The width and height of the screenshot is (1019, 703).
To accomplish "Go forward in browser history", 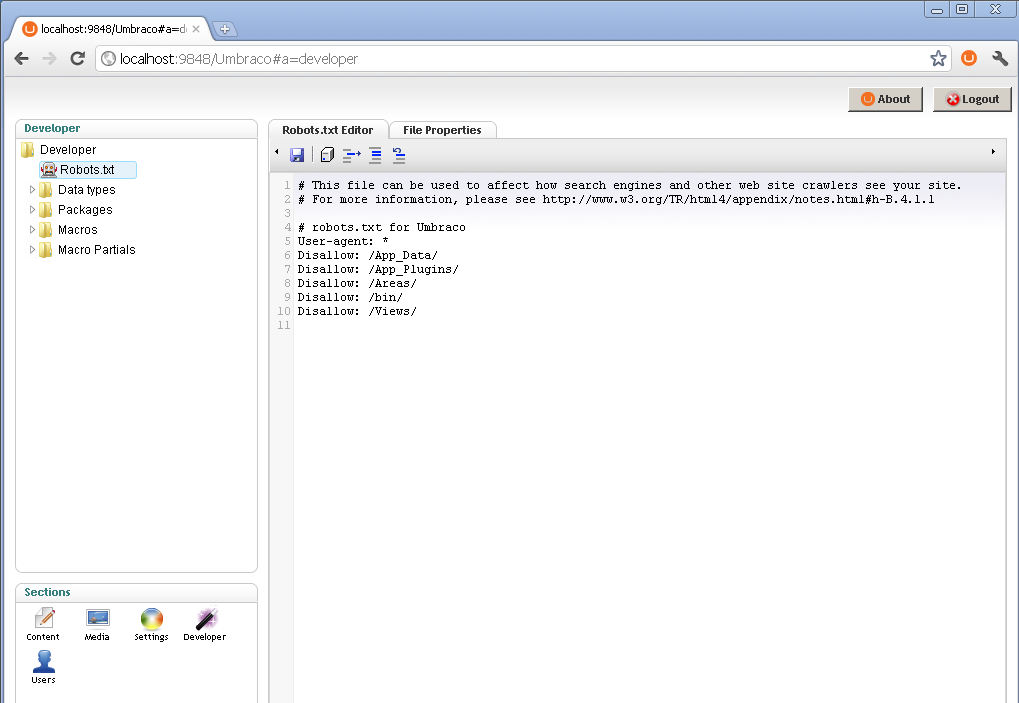I will [49, 58].
